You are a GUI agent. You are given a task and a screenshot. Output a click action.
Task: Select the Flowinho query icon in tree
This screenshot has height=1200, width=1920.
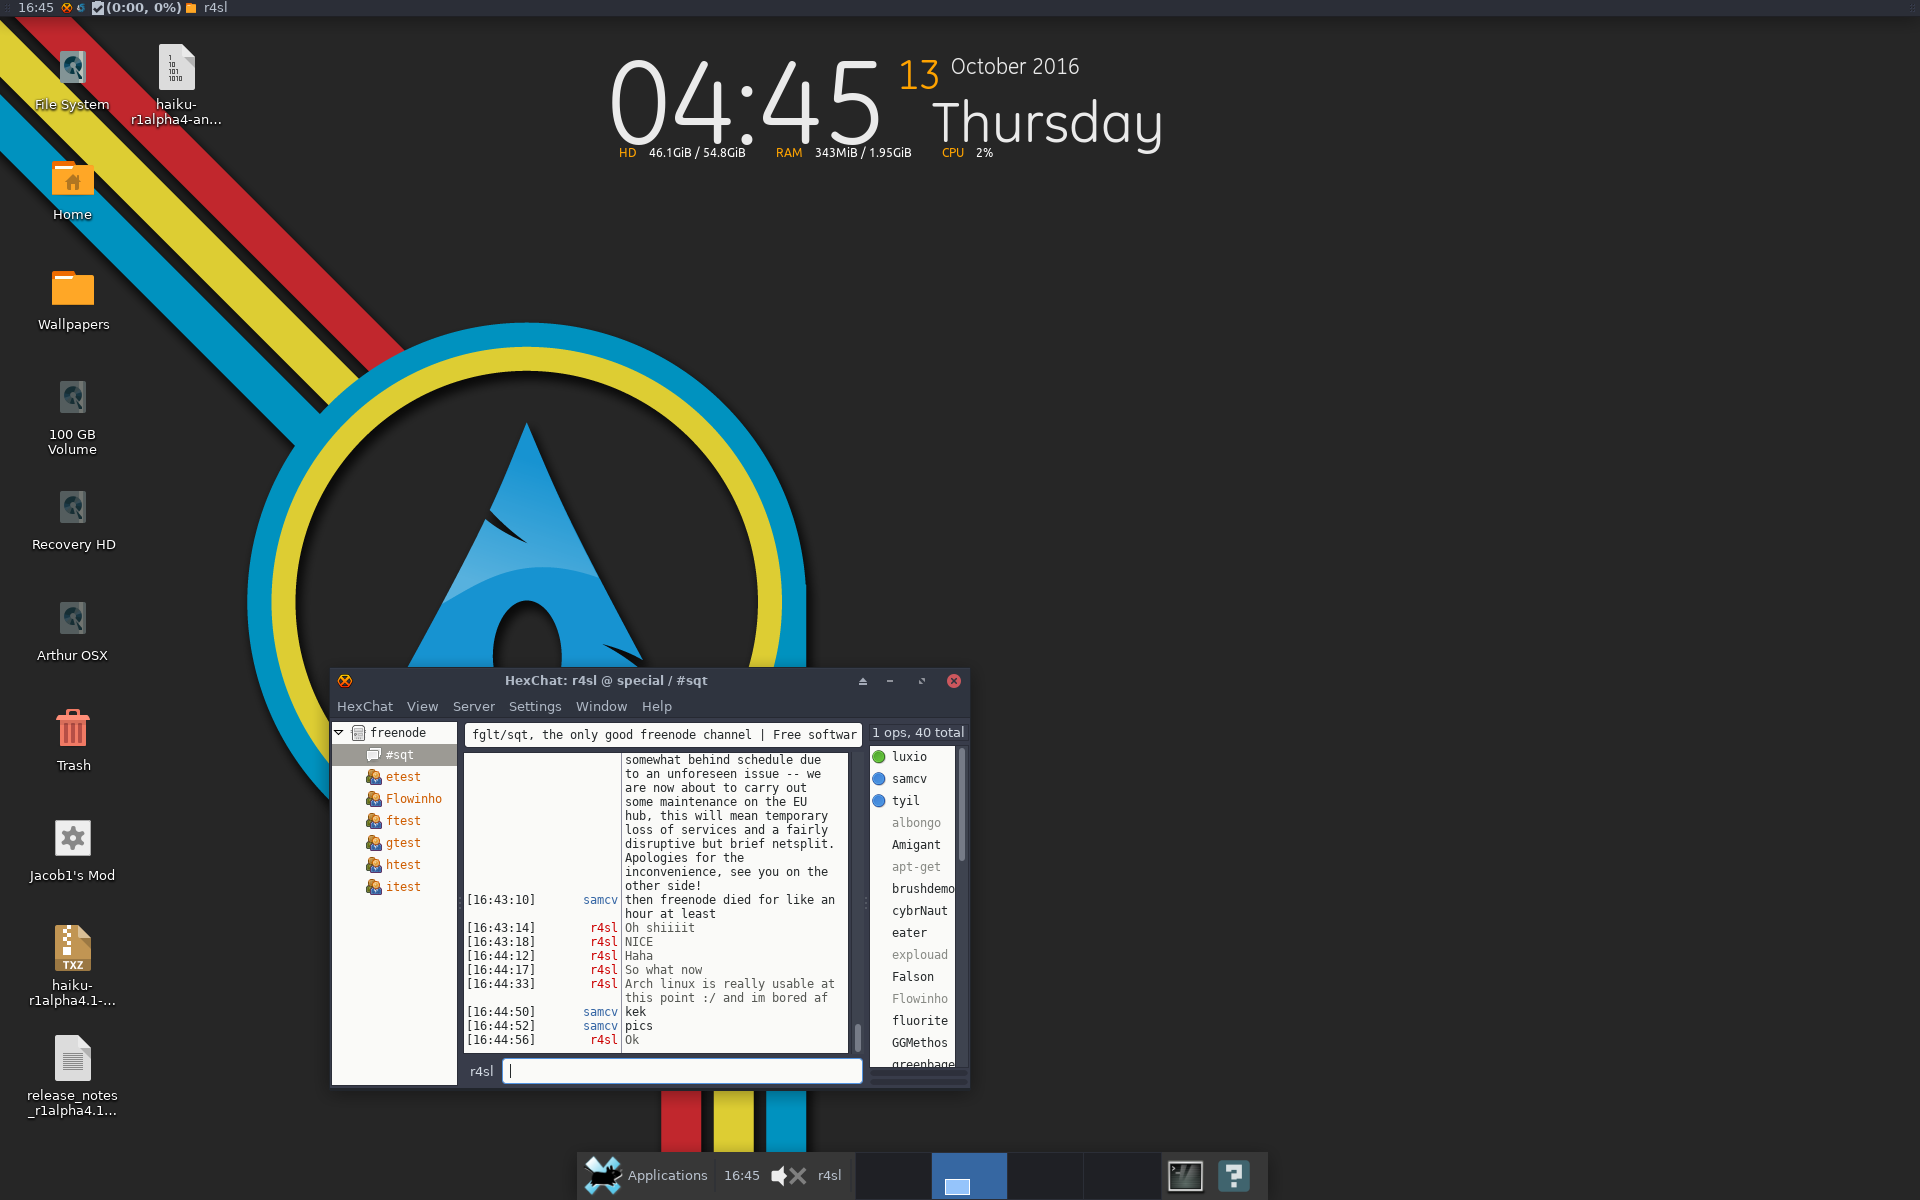[x=374, y=799]
